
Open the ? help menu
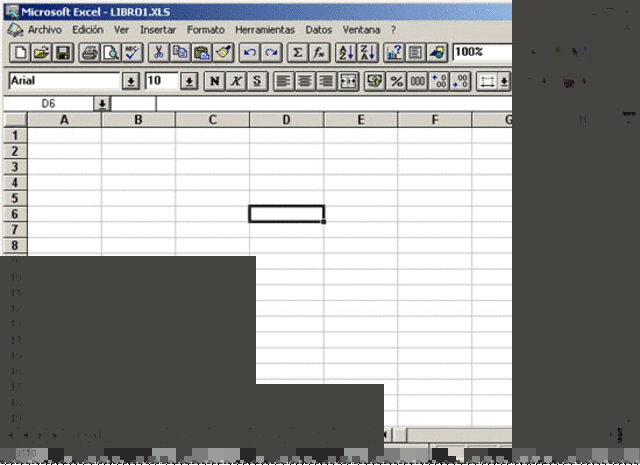[393, 30]
